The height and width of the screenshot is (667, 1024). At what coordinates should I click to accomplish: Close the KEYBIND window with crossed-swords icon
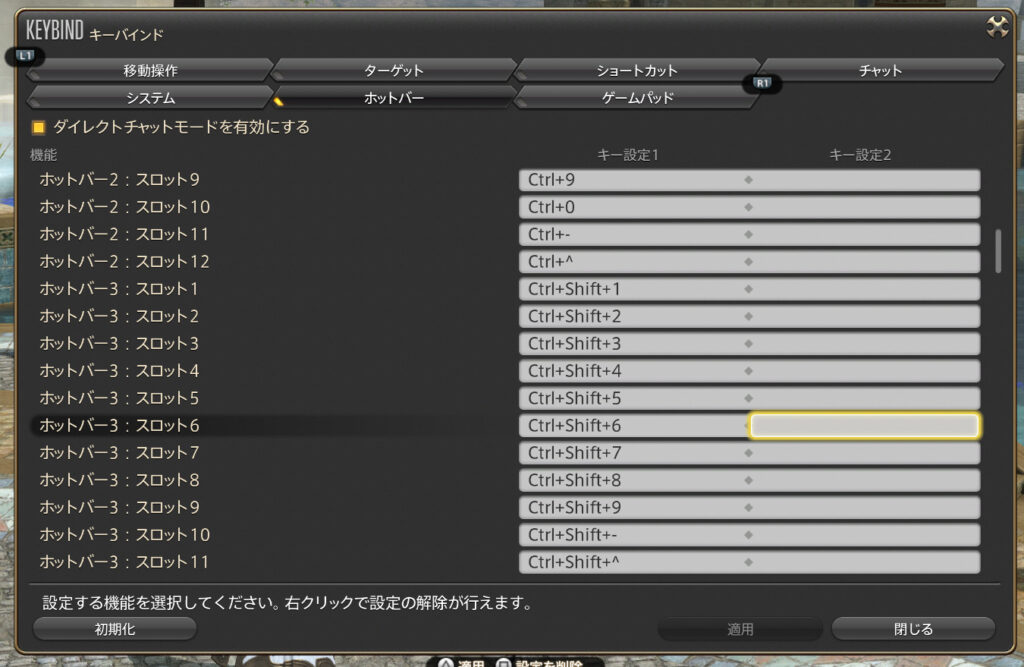pos(997,27)
